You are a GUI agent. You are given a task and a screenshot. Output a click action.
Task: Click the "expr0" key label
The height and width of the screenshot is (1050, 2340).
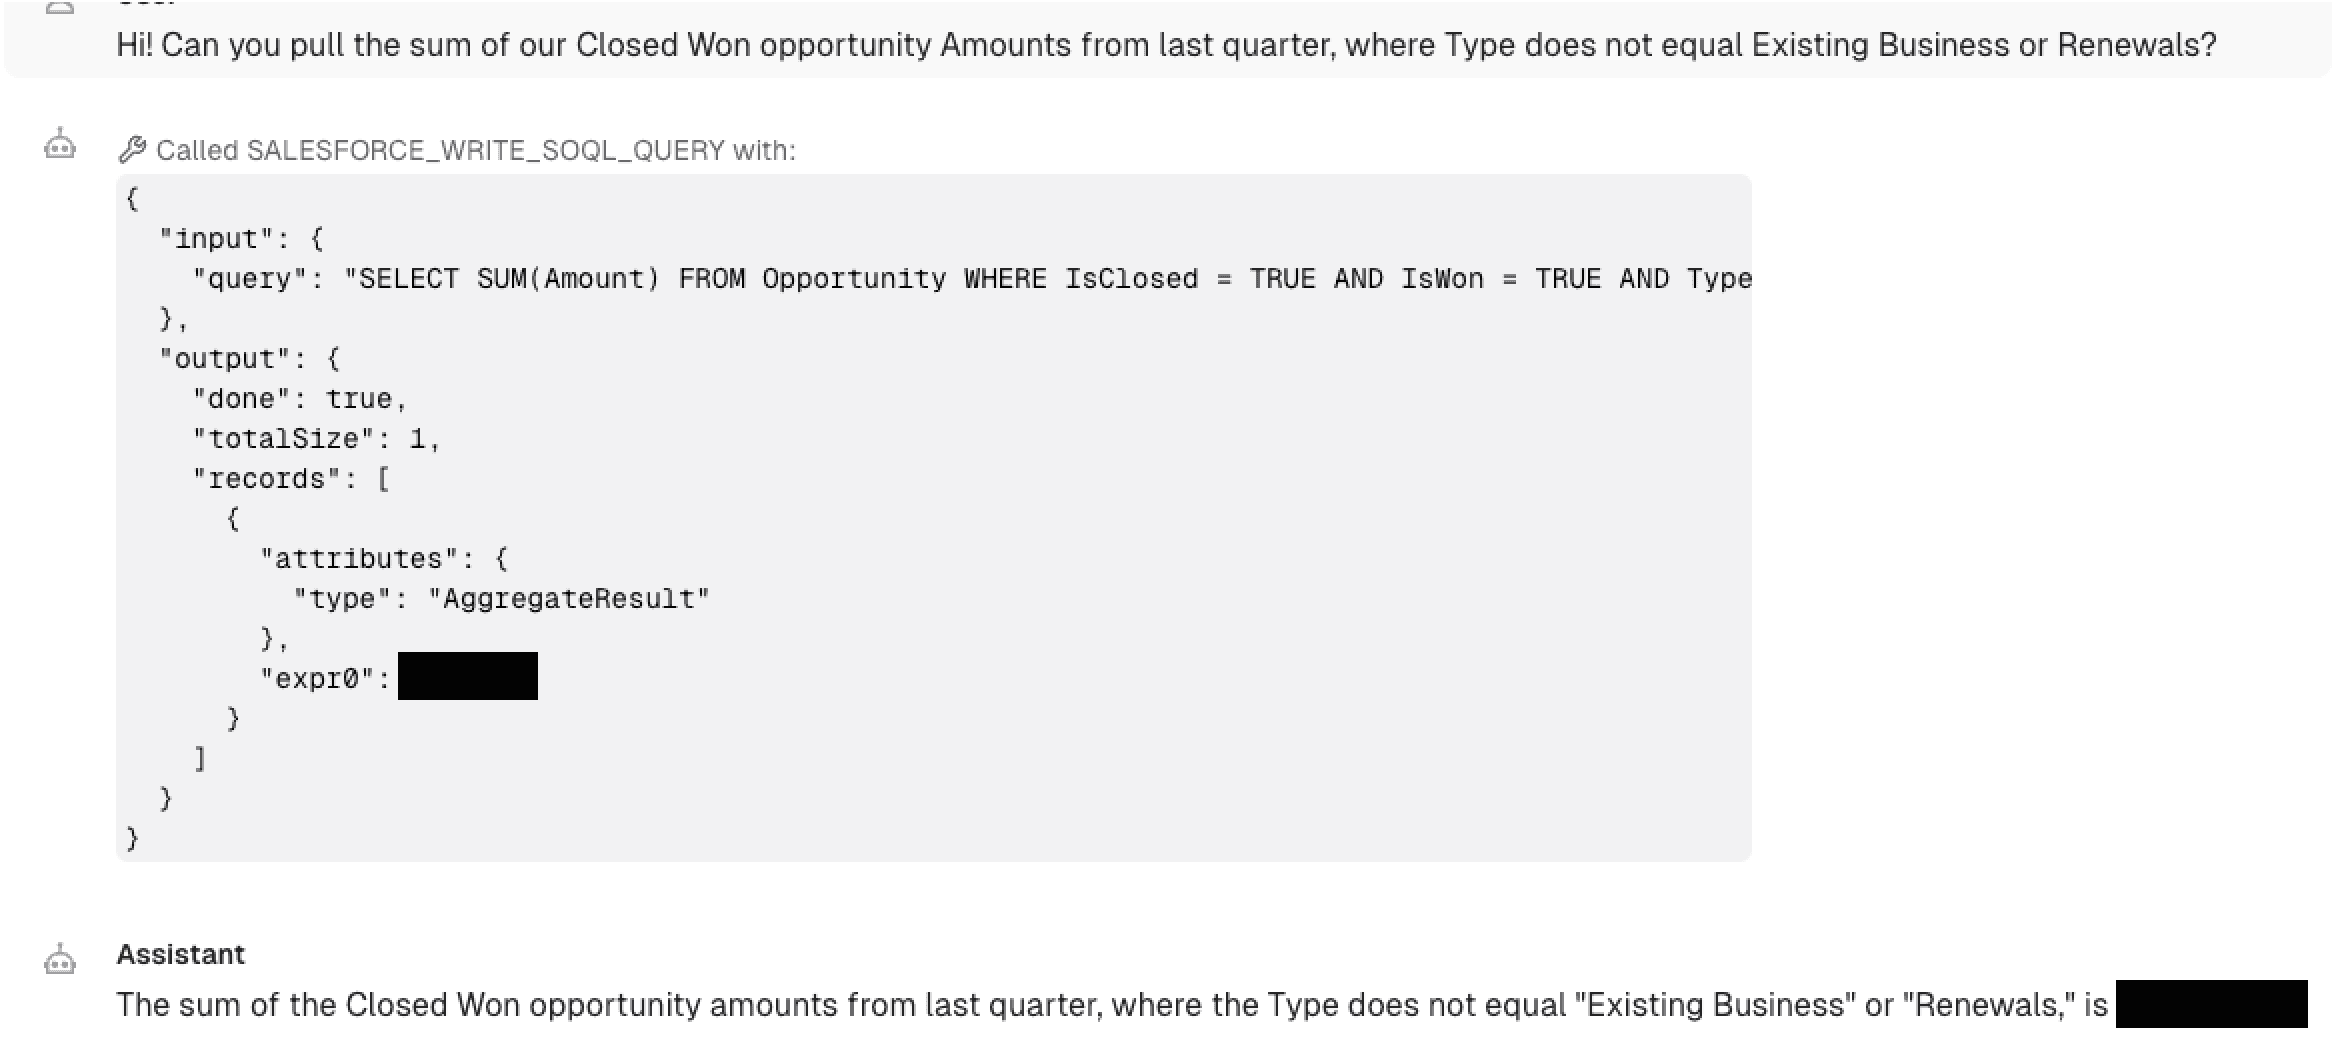coord(316,679)
